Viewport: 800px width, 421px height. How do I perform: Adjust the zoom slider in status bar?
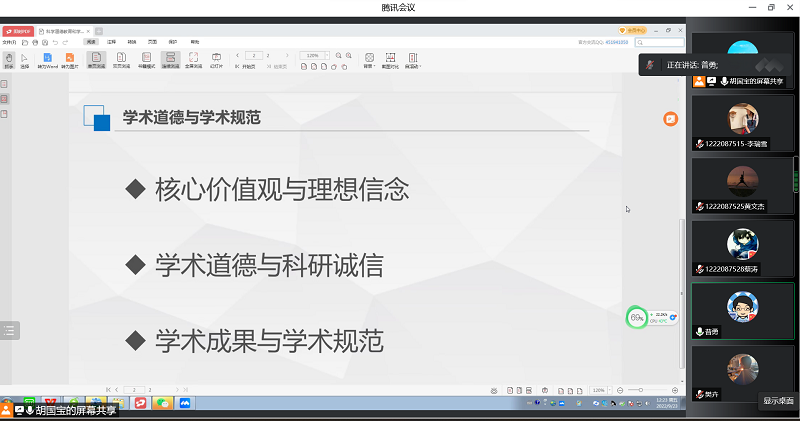coord(640,389)
